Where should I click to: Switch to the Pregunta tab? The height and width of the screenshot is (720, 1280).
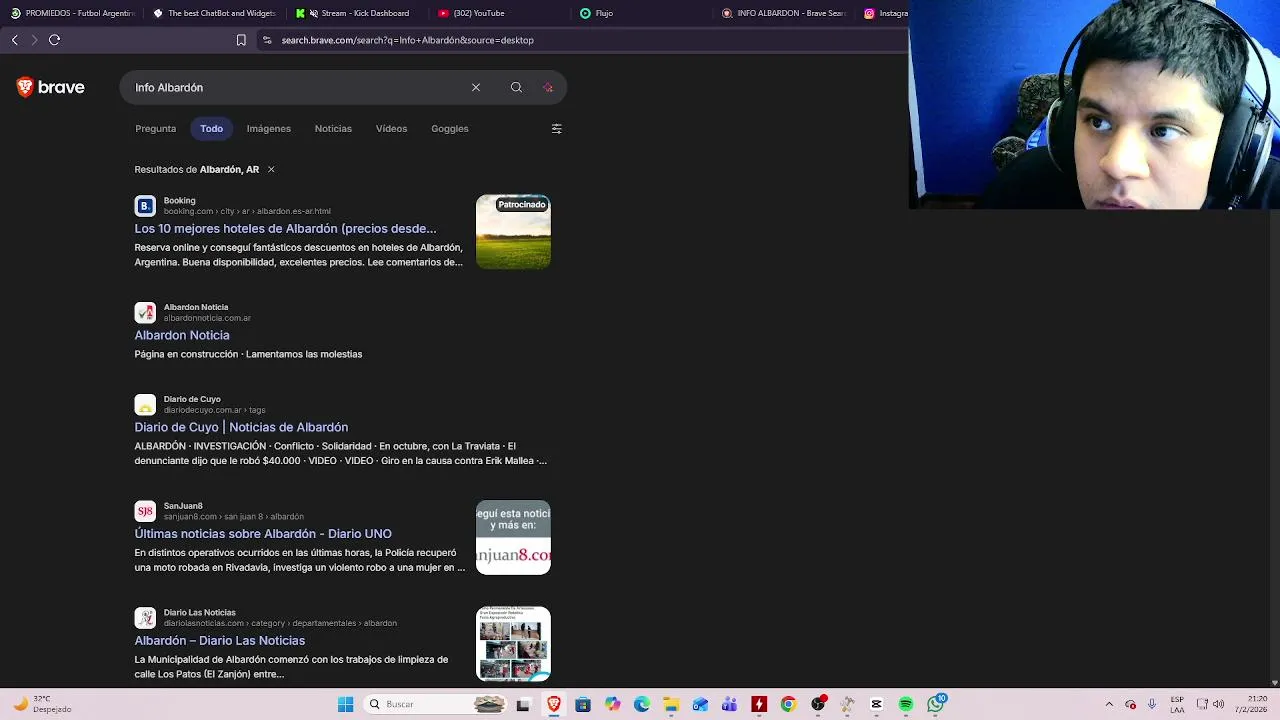155,129
